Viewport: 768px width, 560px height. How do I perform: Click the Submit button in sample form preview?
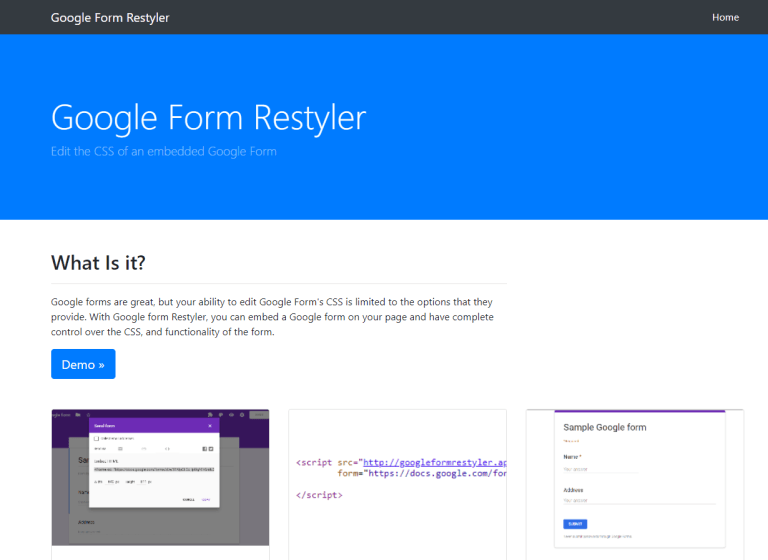pyautogui.click(x=575, y=524)
